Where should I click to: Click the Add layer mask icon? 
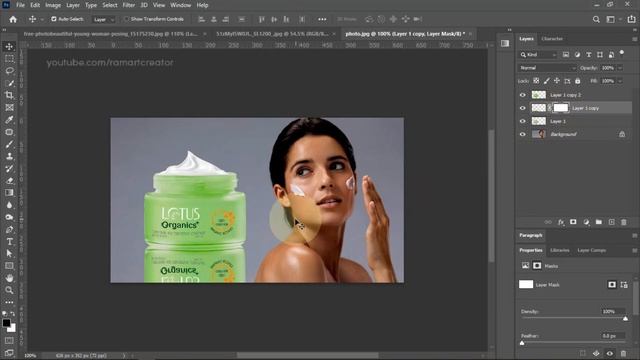pyautogui.click(x=573, y=222)
